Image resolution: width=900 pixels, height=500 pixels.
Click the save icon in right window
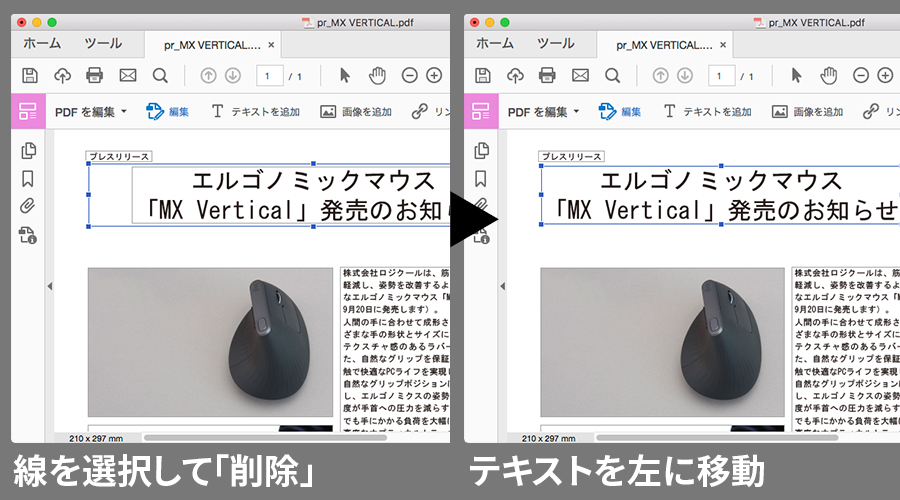[x=483, y=75]
